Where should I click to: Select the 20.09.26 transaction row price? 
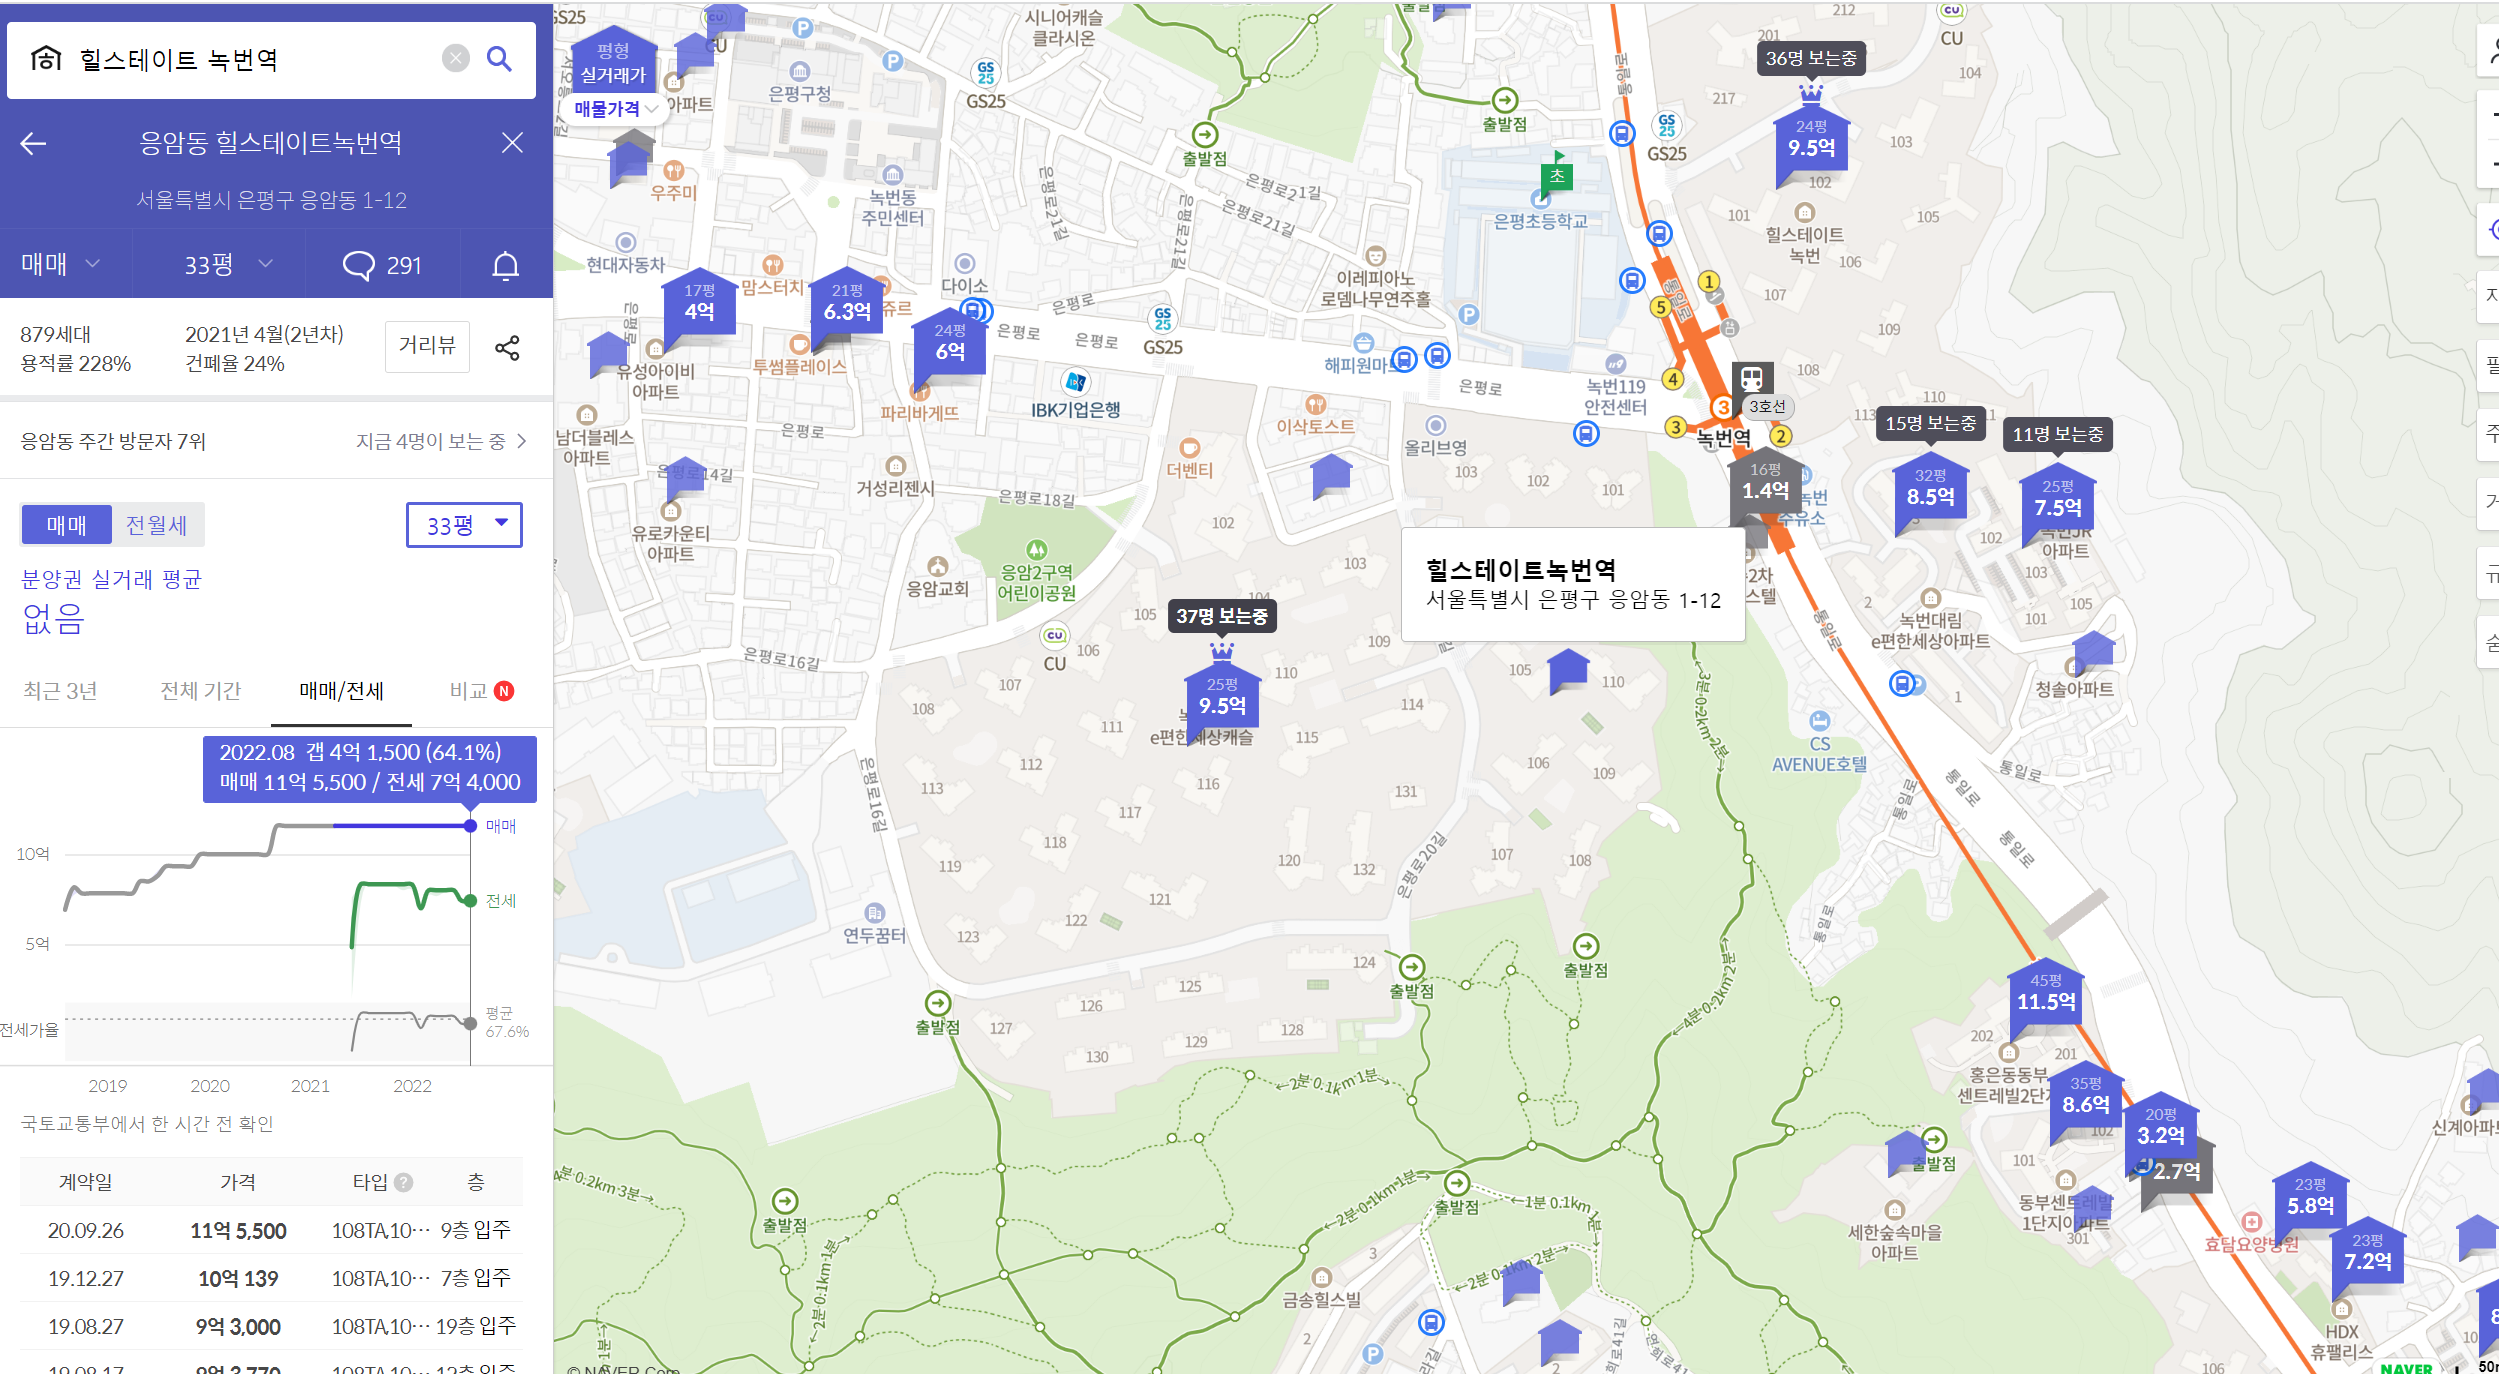tap(238, 1231)
